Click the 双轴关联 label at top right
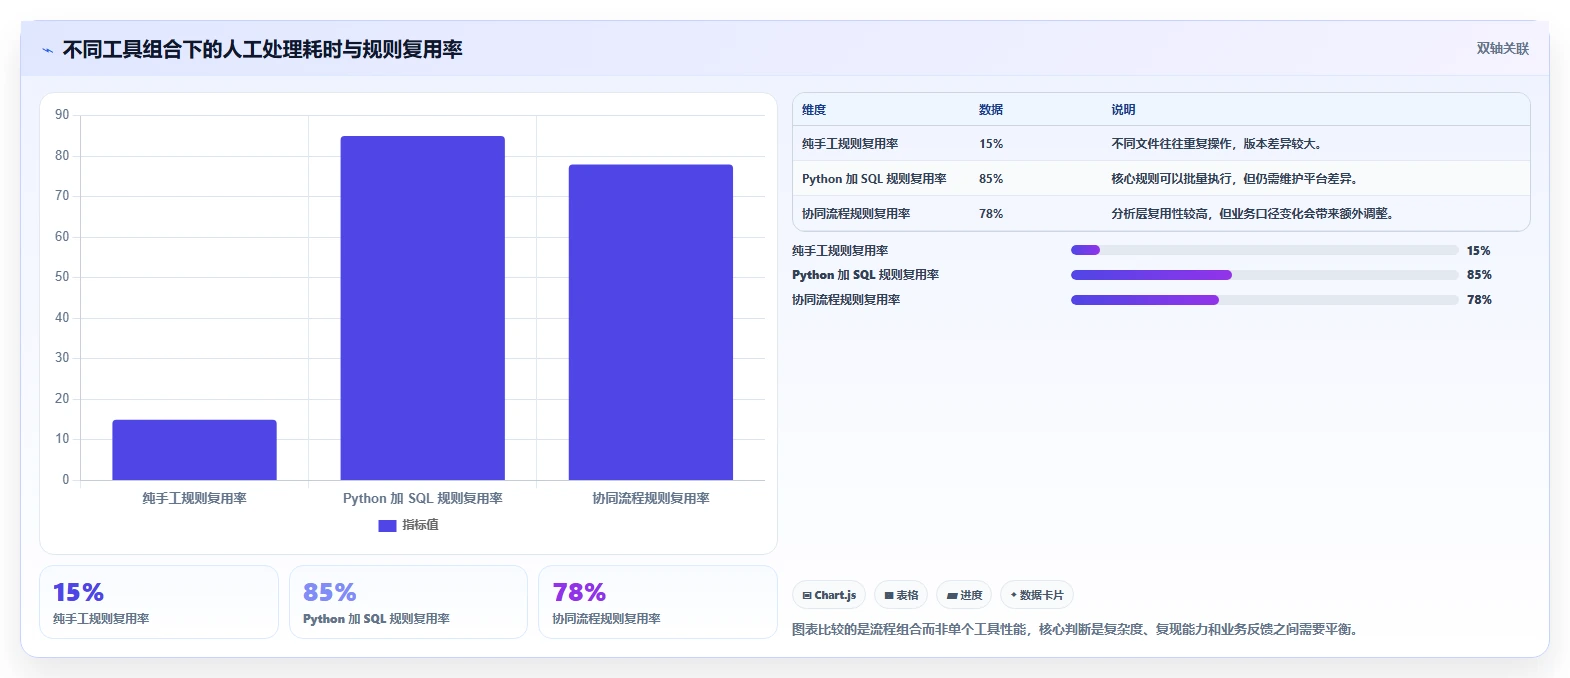The width and height of the screenshot is (1570, 678). pyautogui.click(x=1502, y=48)
